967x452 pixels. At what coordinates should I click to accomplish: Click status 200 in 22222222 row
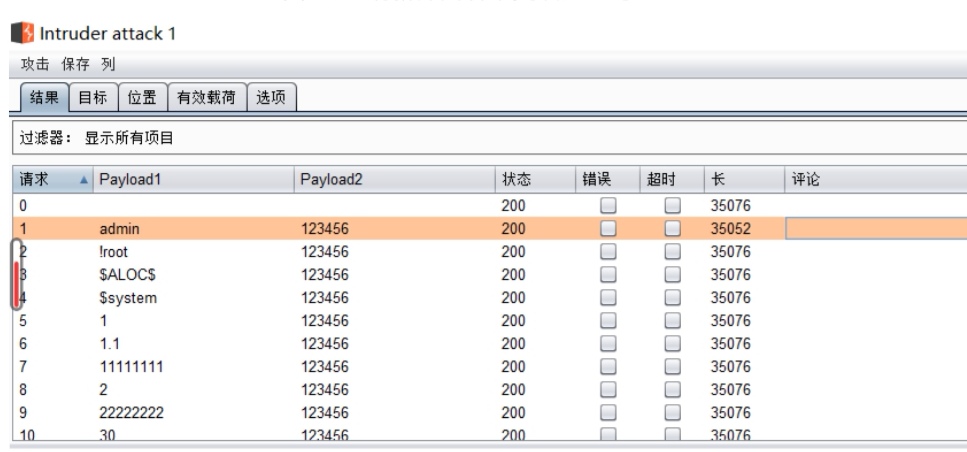[x=513, y=413]
